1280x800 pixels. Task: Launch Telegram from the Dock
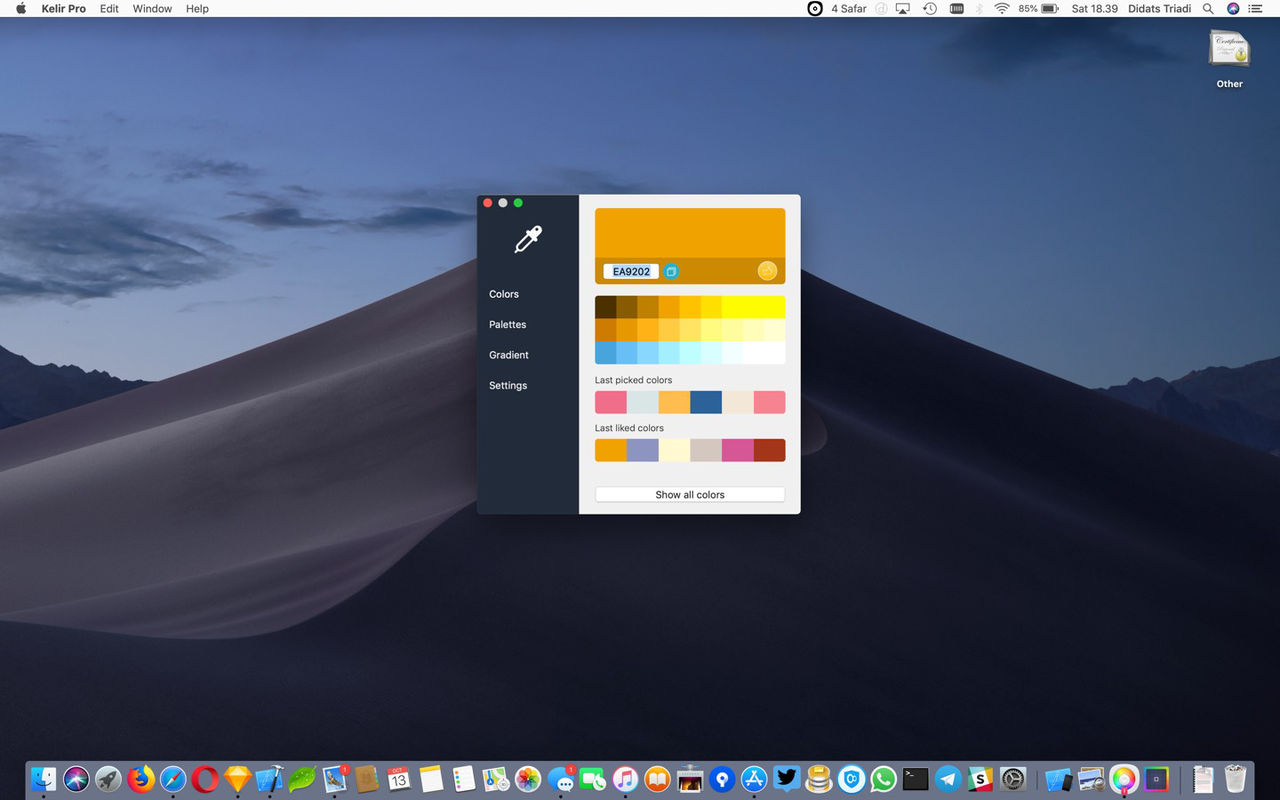[x=948, y=779]
